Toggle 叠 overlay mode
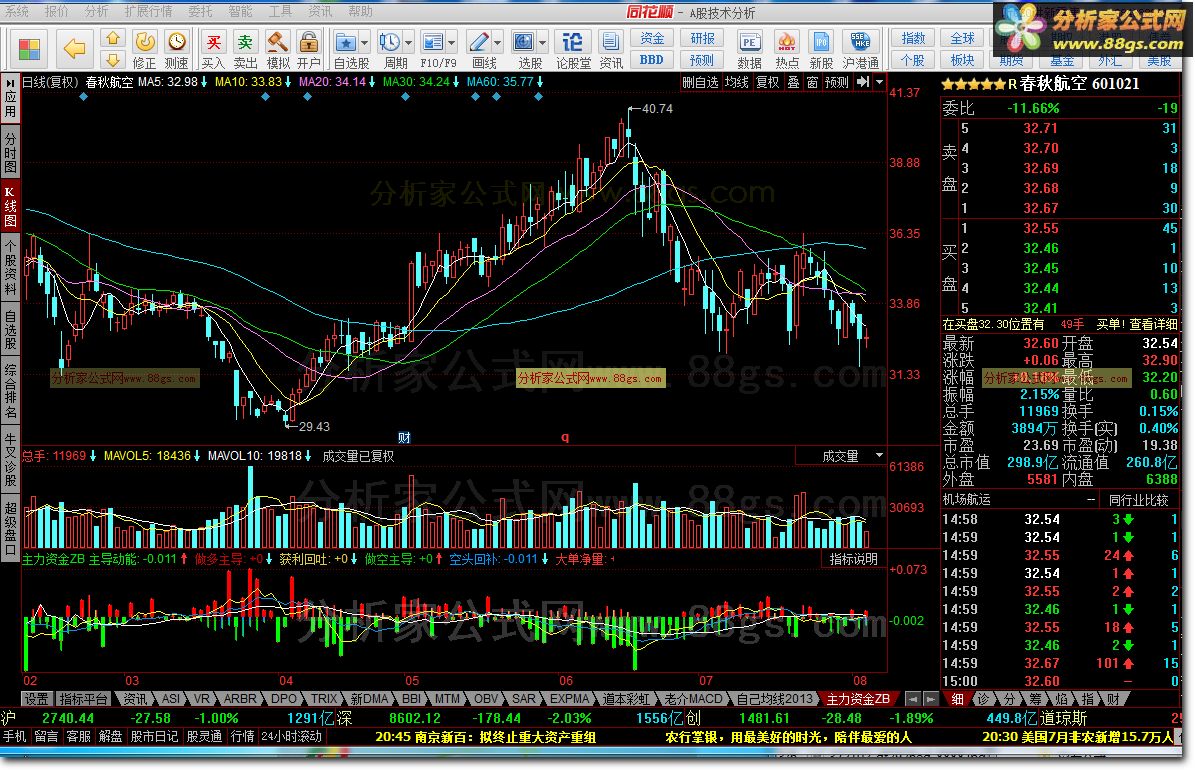Viewport: 1195px width, 770px height. 793,82
